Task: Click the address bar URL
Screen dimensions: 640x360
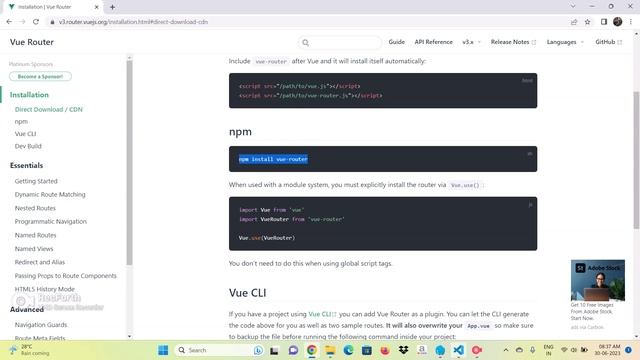Action: pyautogui.click(x=133, y=22)
